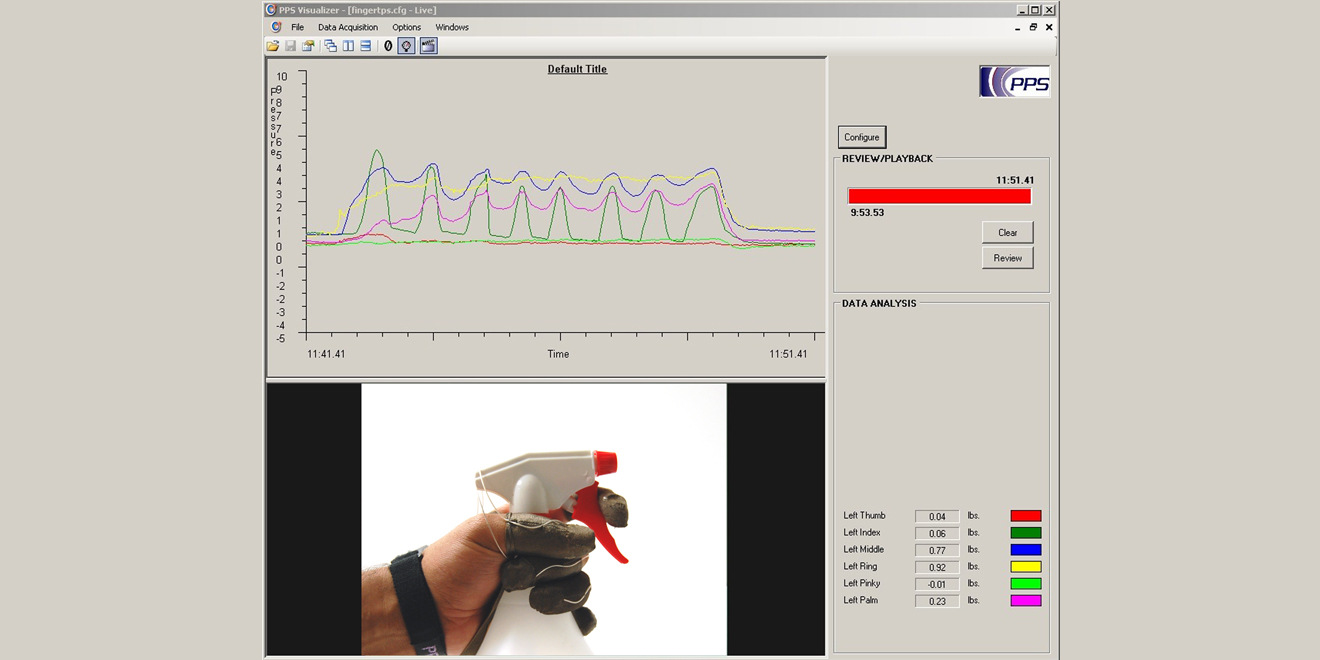Toggle the video clapperboard toolbar button
1320x660 pixels.
(x=428, y=46)
